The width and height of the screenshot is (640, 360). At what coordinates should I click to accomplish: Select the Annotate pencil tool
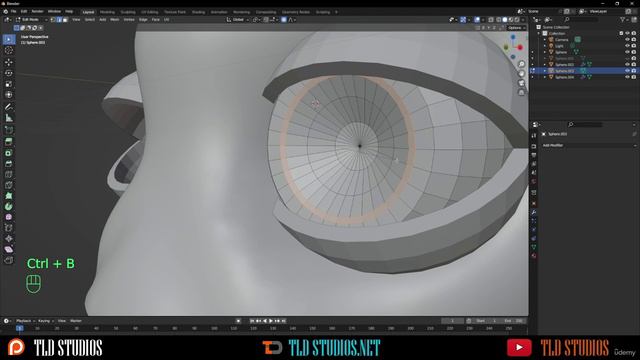pyautogui.click(x=9, y=107)
